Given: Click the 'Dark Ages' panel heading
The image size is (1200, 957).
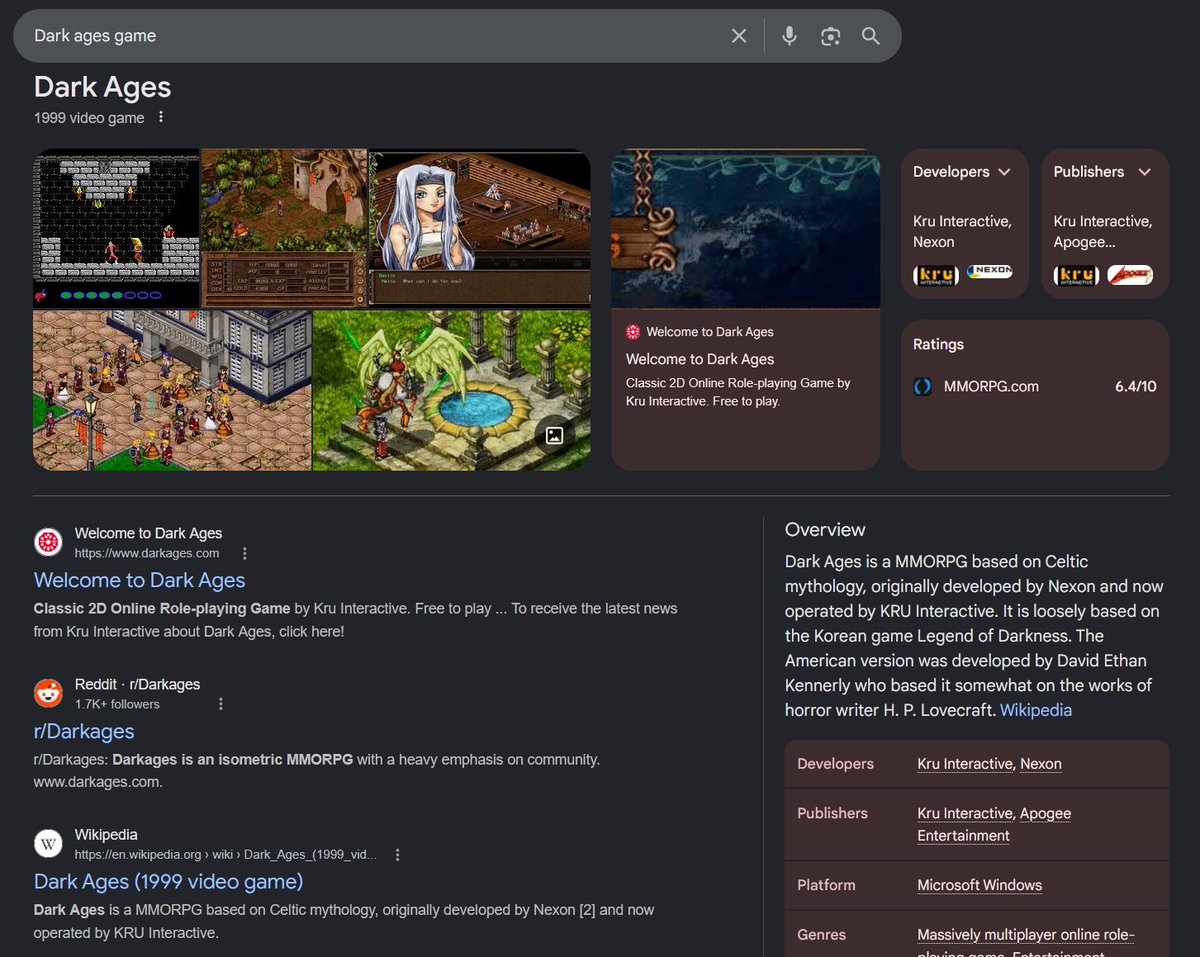Looking at the screenshot, I should click(x=103, y=87).
